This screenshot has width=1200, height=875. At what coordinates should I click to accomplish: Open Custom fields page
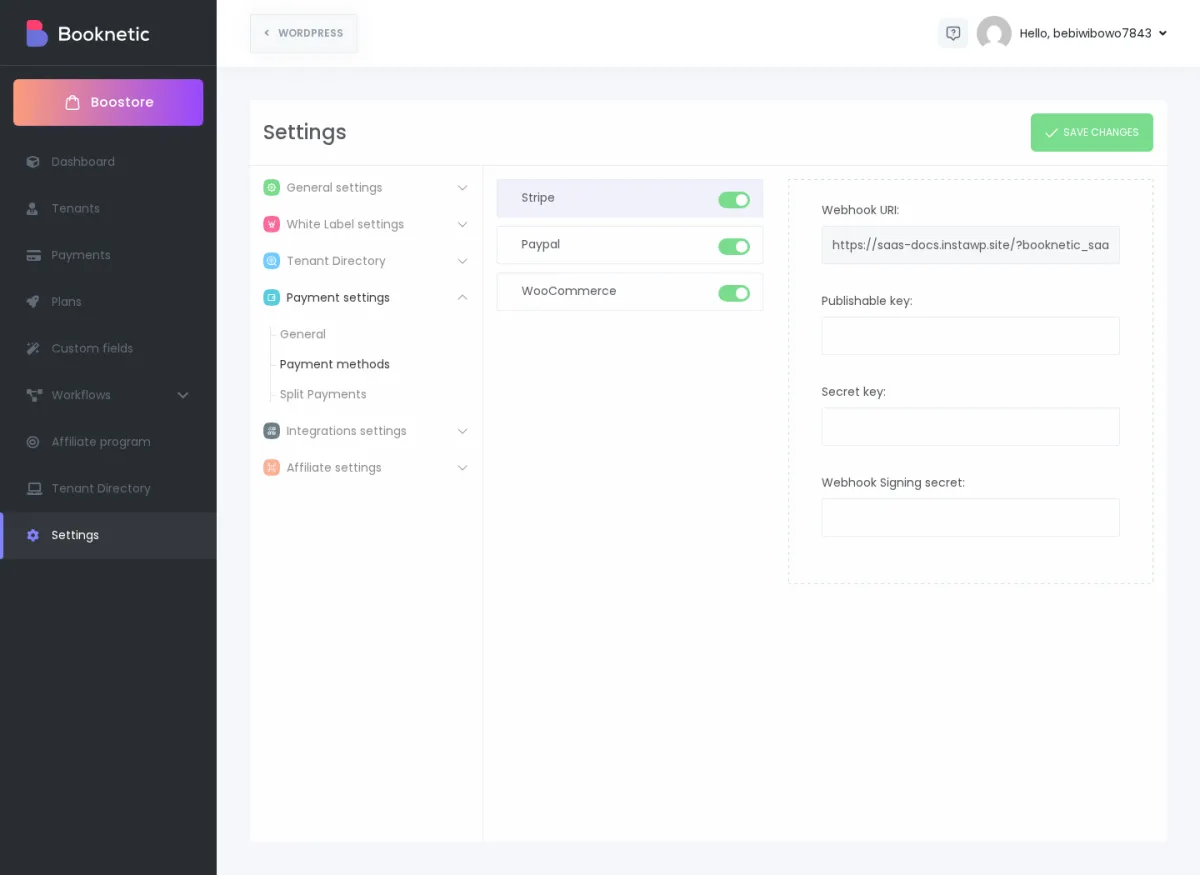click(108, 349)
